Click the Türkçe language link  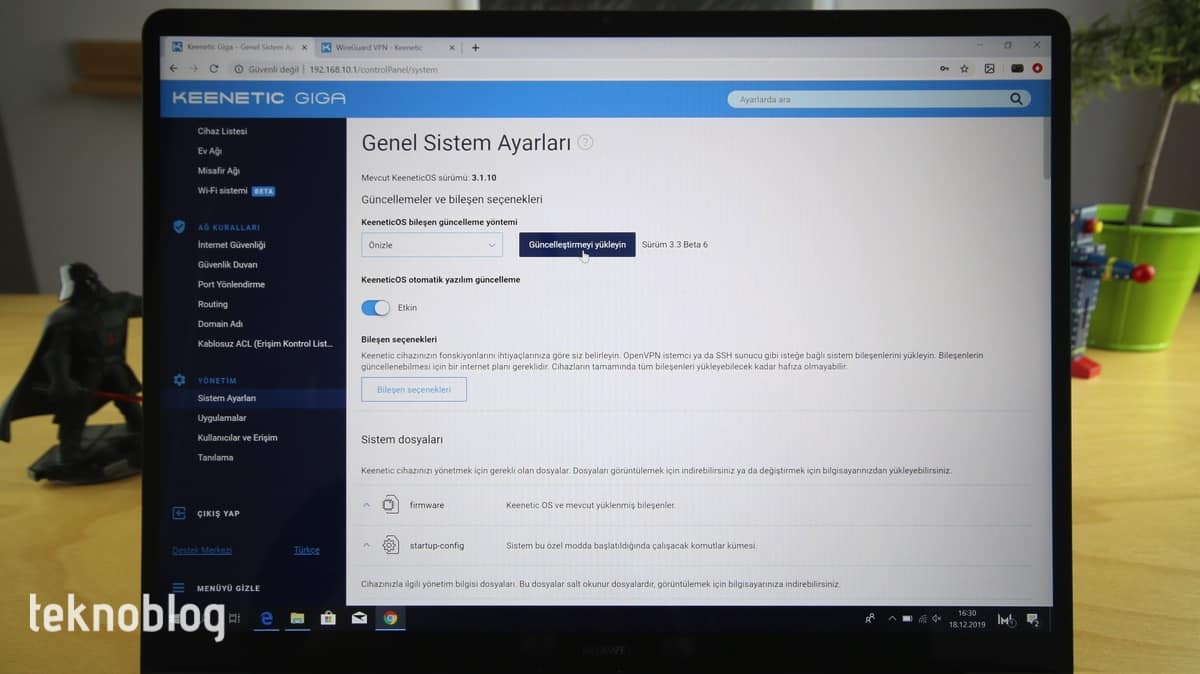306,550
